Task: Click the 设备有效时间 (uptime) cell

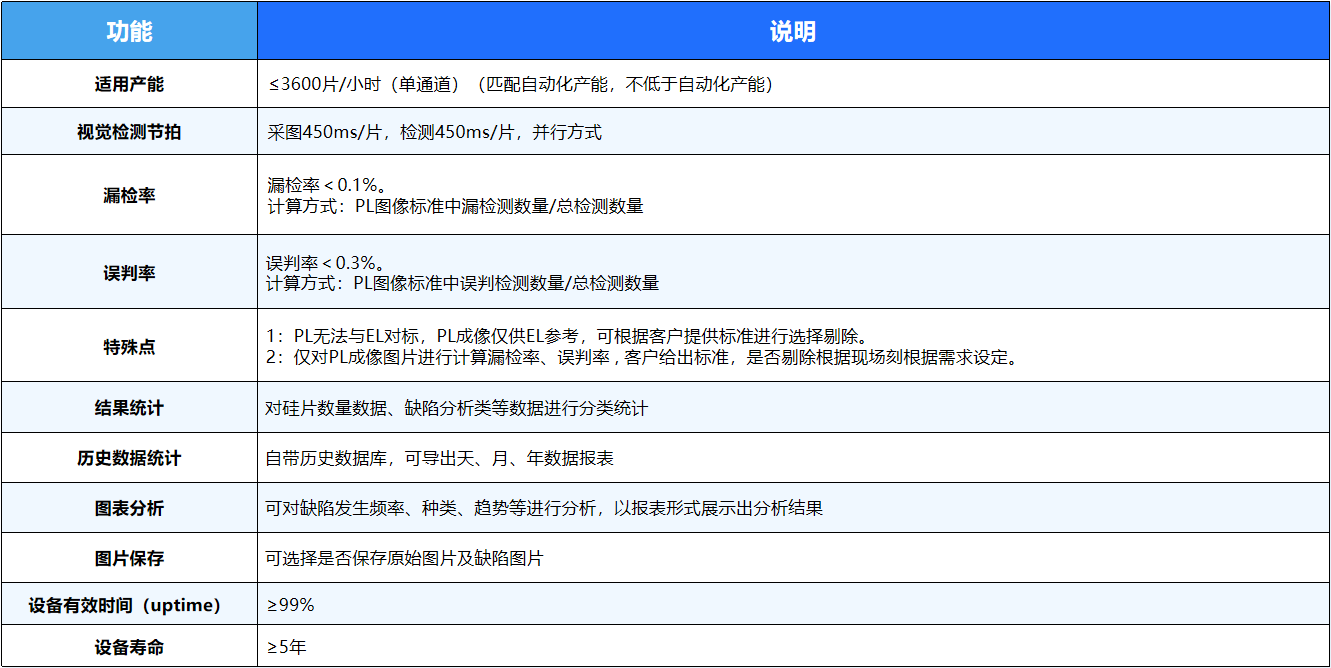Action: pos(129,605)
